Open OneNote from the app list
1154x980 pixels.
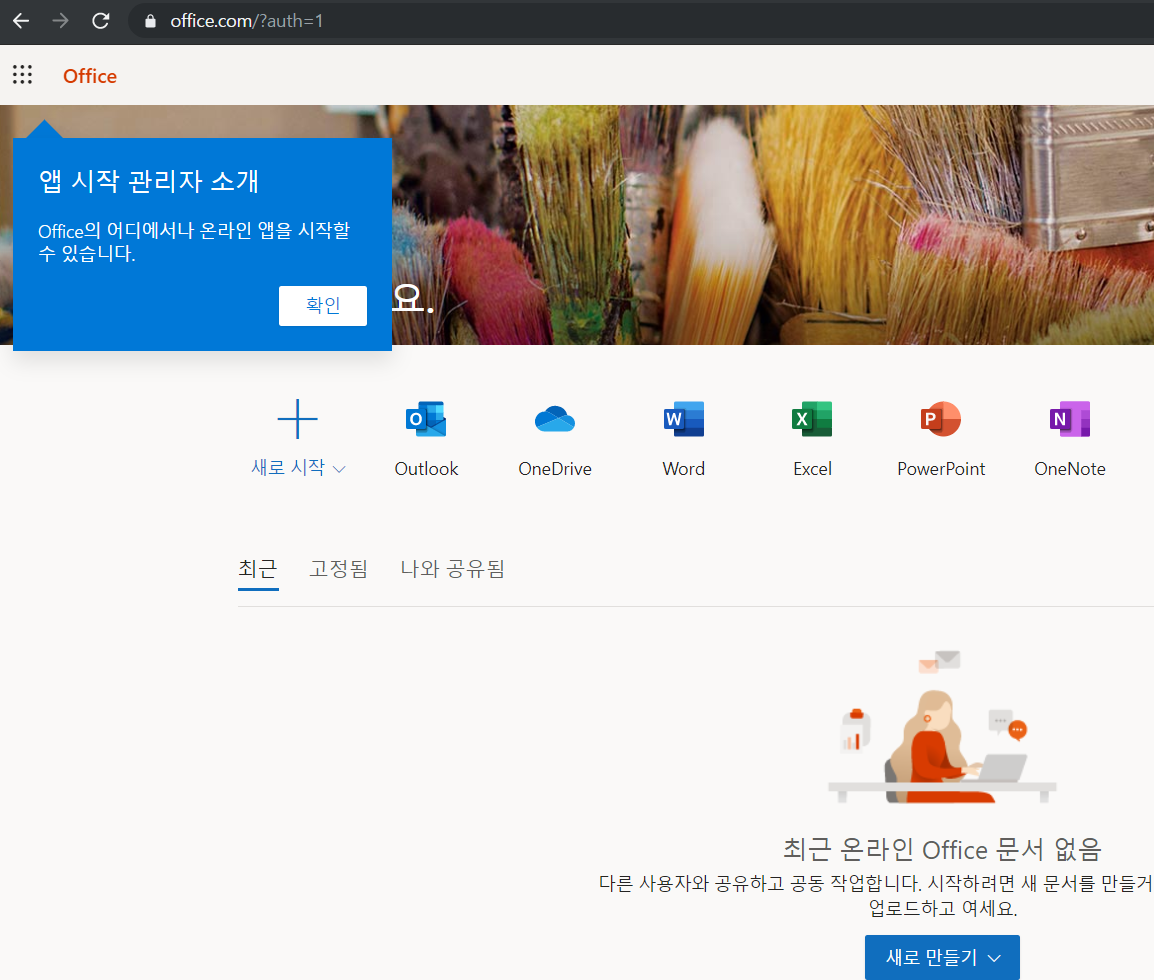pos(1070,419)
